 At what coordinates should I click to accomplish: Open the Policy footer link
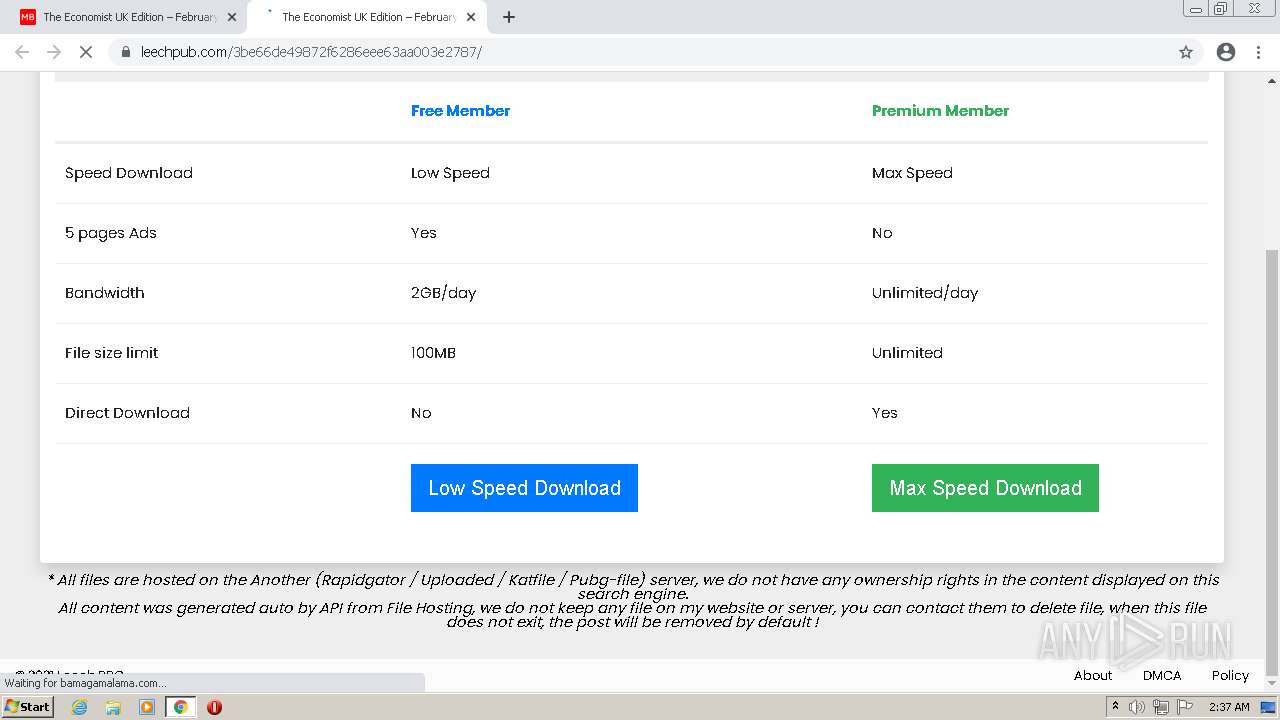pyautogui.click(x=1230, y=676)
